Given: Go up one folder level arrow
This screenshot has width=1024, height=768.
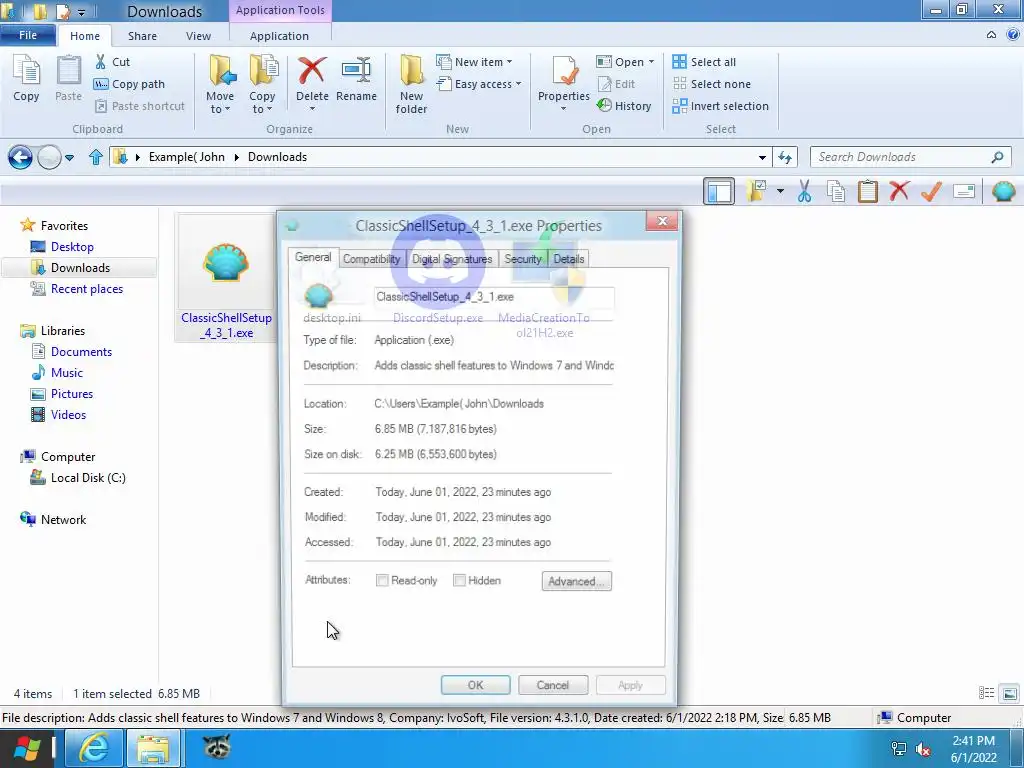Looking at the screenshot, I should tap(95, 157).
